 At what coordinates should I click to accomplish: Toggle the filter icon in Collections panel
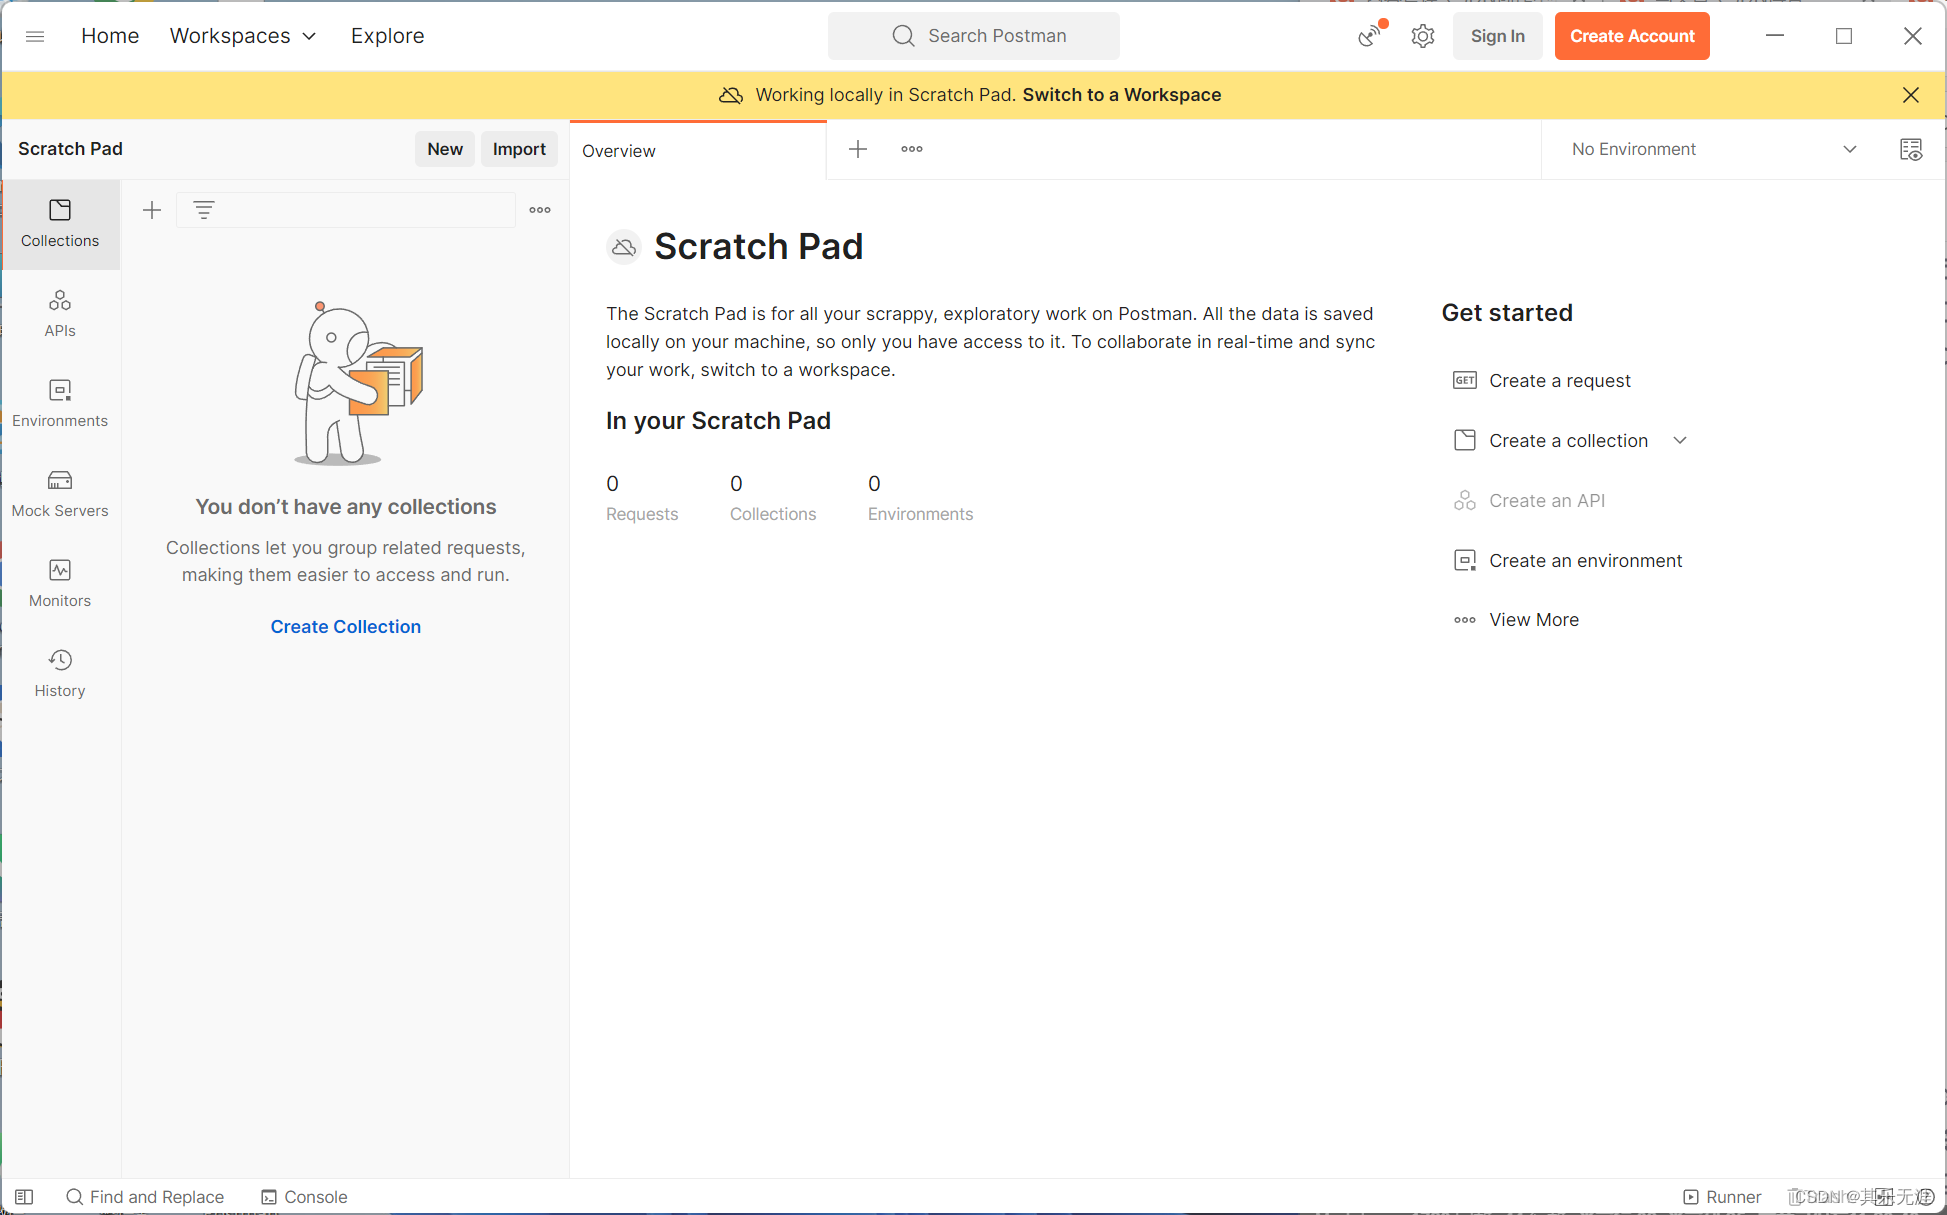pos(204,210)
